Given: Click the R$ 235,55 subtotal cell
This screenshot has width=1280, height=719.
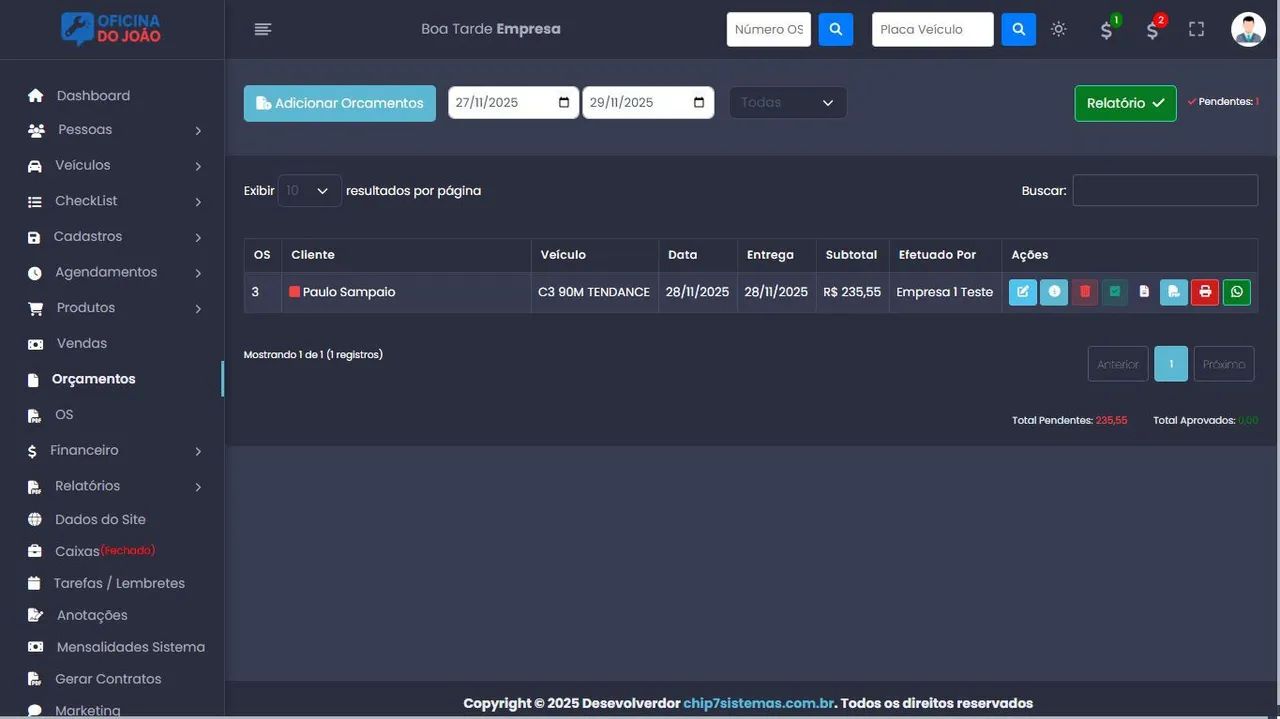Looking at the screenshot, I should coord(852,292).
